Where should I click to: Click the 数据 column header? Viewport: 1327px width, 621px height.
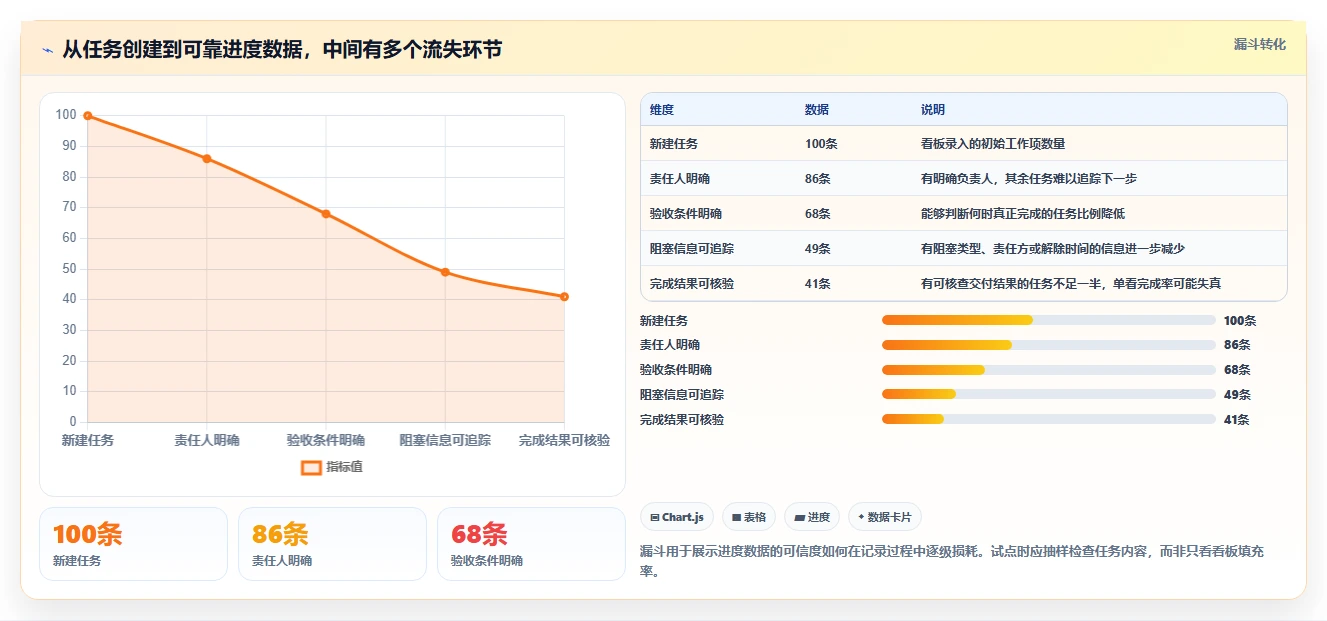click(x=817, y=110)
